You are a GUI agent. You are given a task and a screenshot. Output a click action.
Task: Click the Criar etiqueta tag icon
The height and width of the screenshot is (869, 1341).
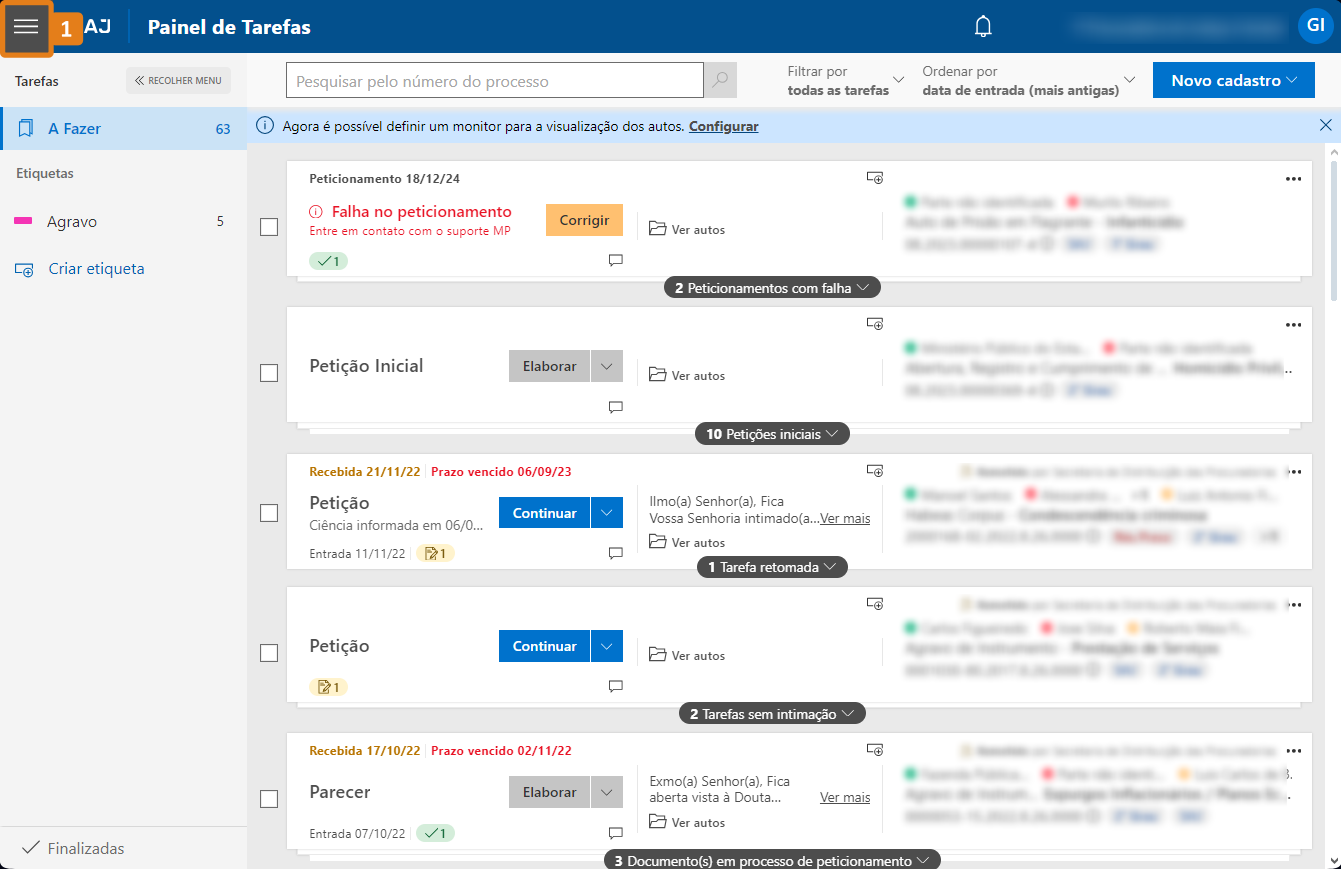pos(24,269)
